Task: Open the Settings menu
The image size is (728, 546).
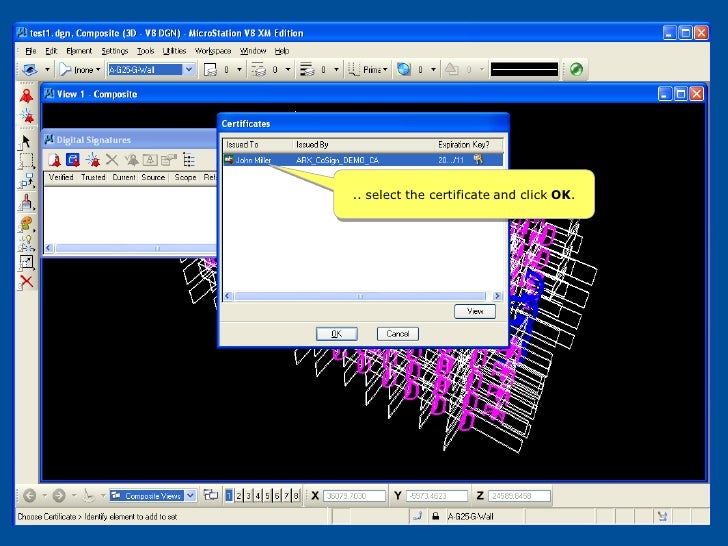Action: pyautogui.click(x=114, y=50)
